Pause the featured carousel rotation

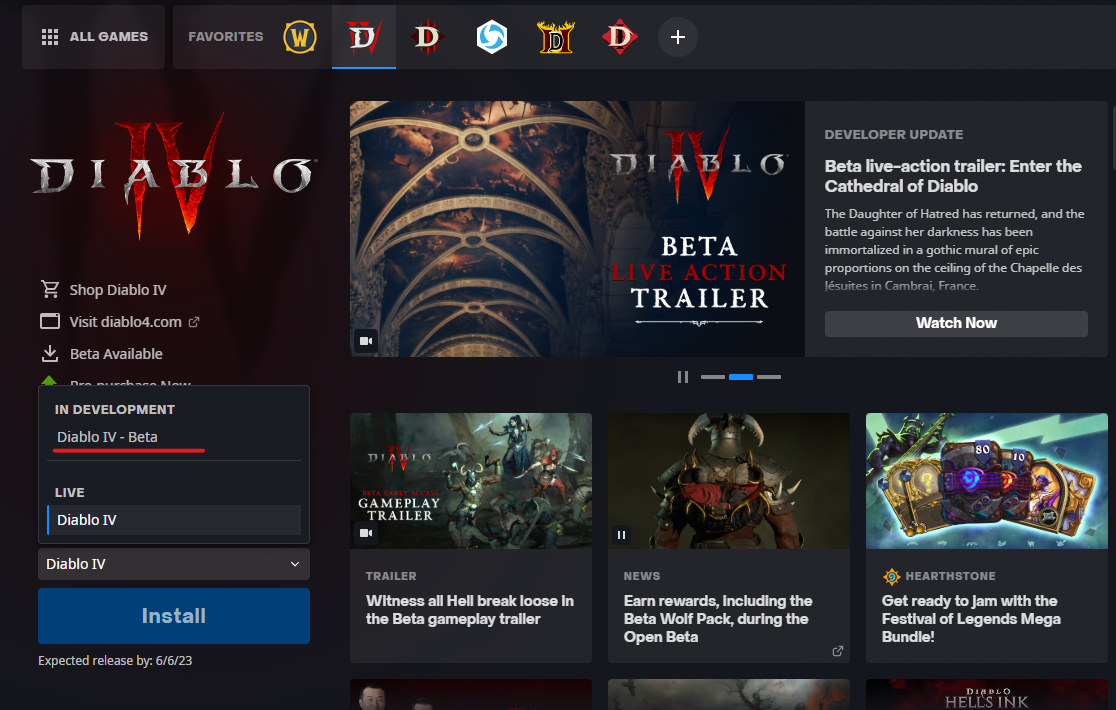683,377
